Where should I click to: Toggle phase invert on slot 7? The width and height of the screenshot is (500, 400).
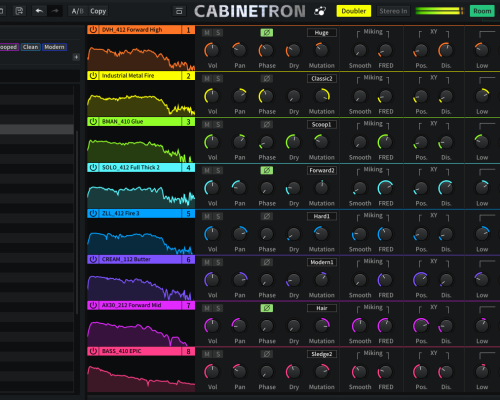pyautogui.click(x=267, y=308)
